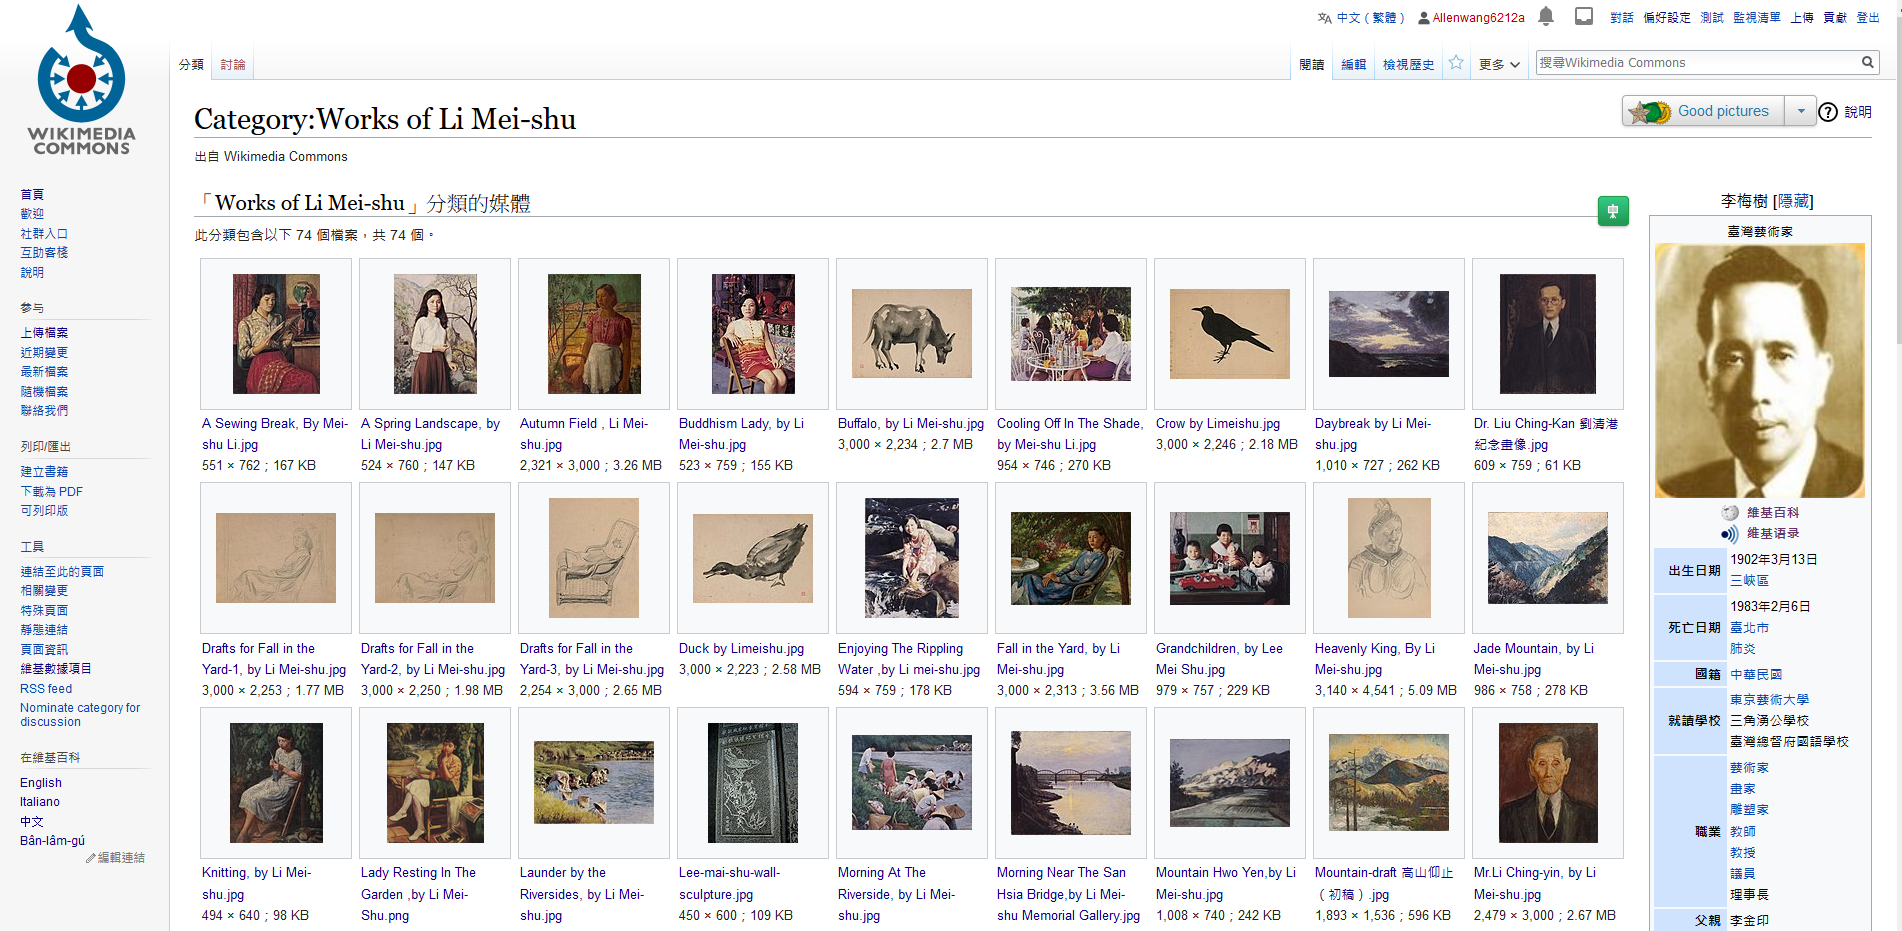Viewport: 1902px width, 931px height.
Task: Open A Spring Landscape thumbnail
Action: pyautogui.click(x=435, y=333)
